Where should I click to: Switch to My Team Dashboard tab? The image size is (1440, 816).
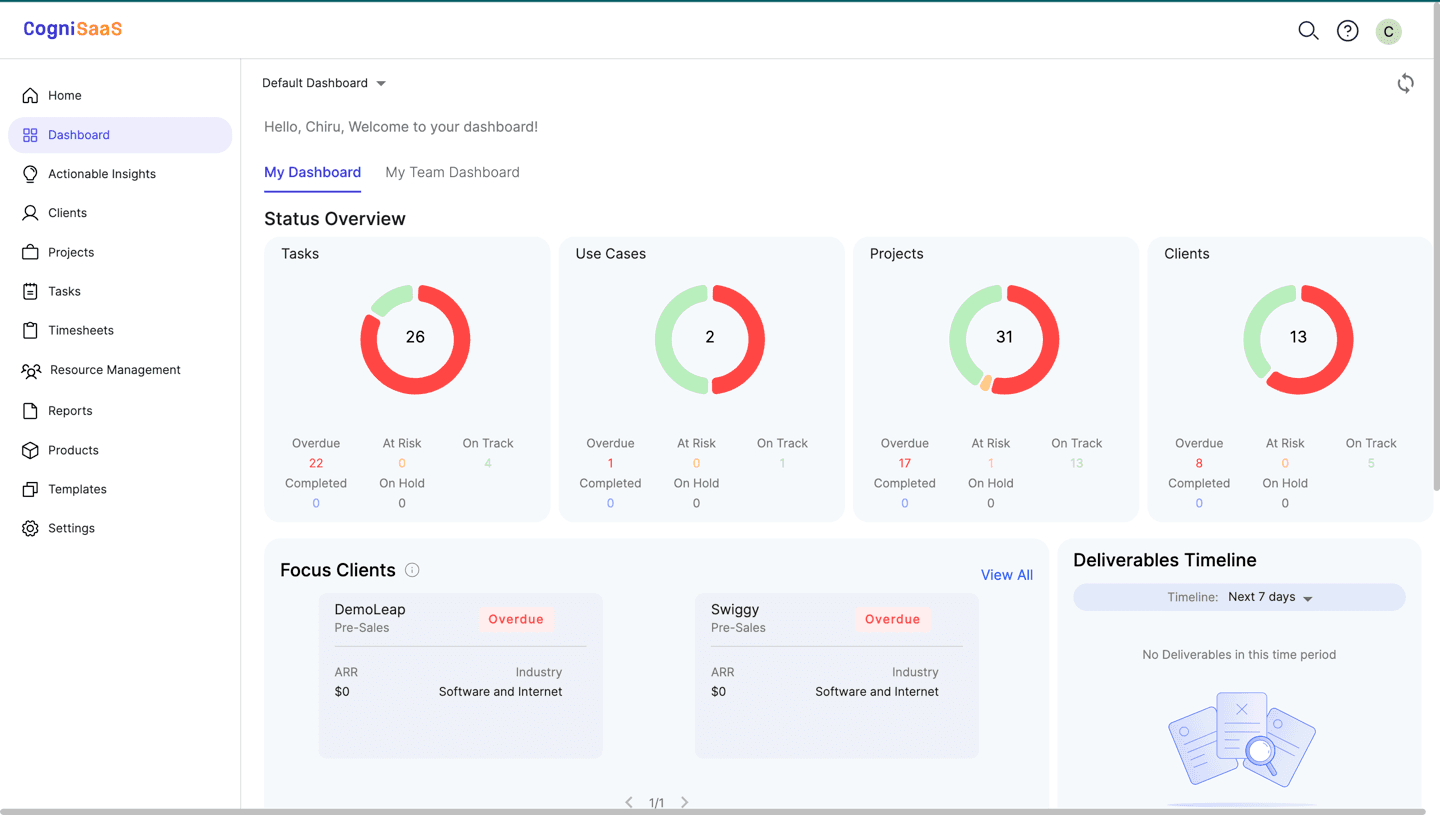pos(452,172)
